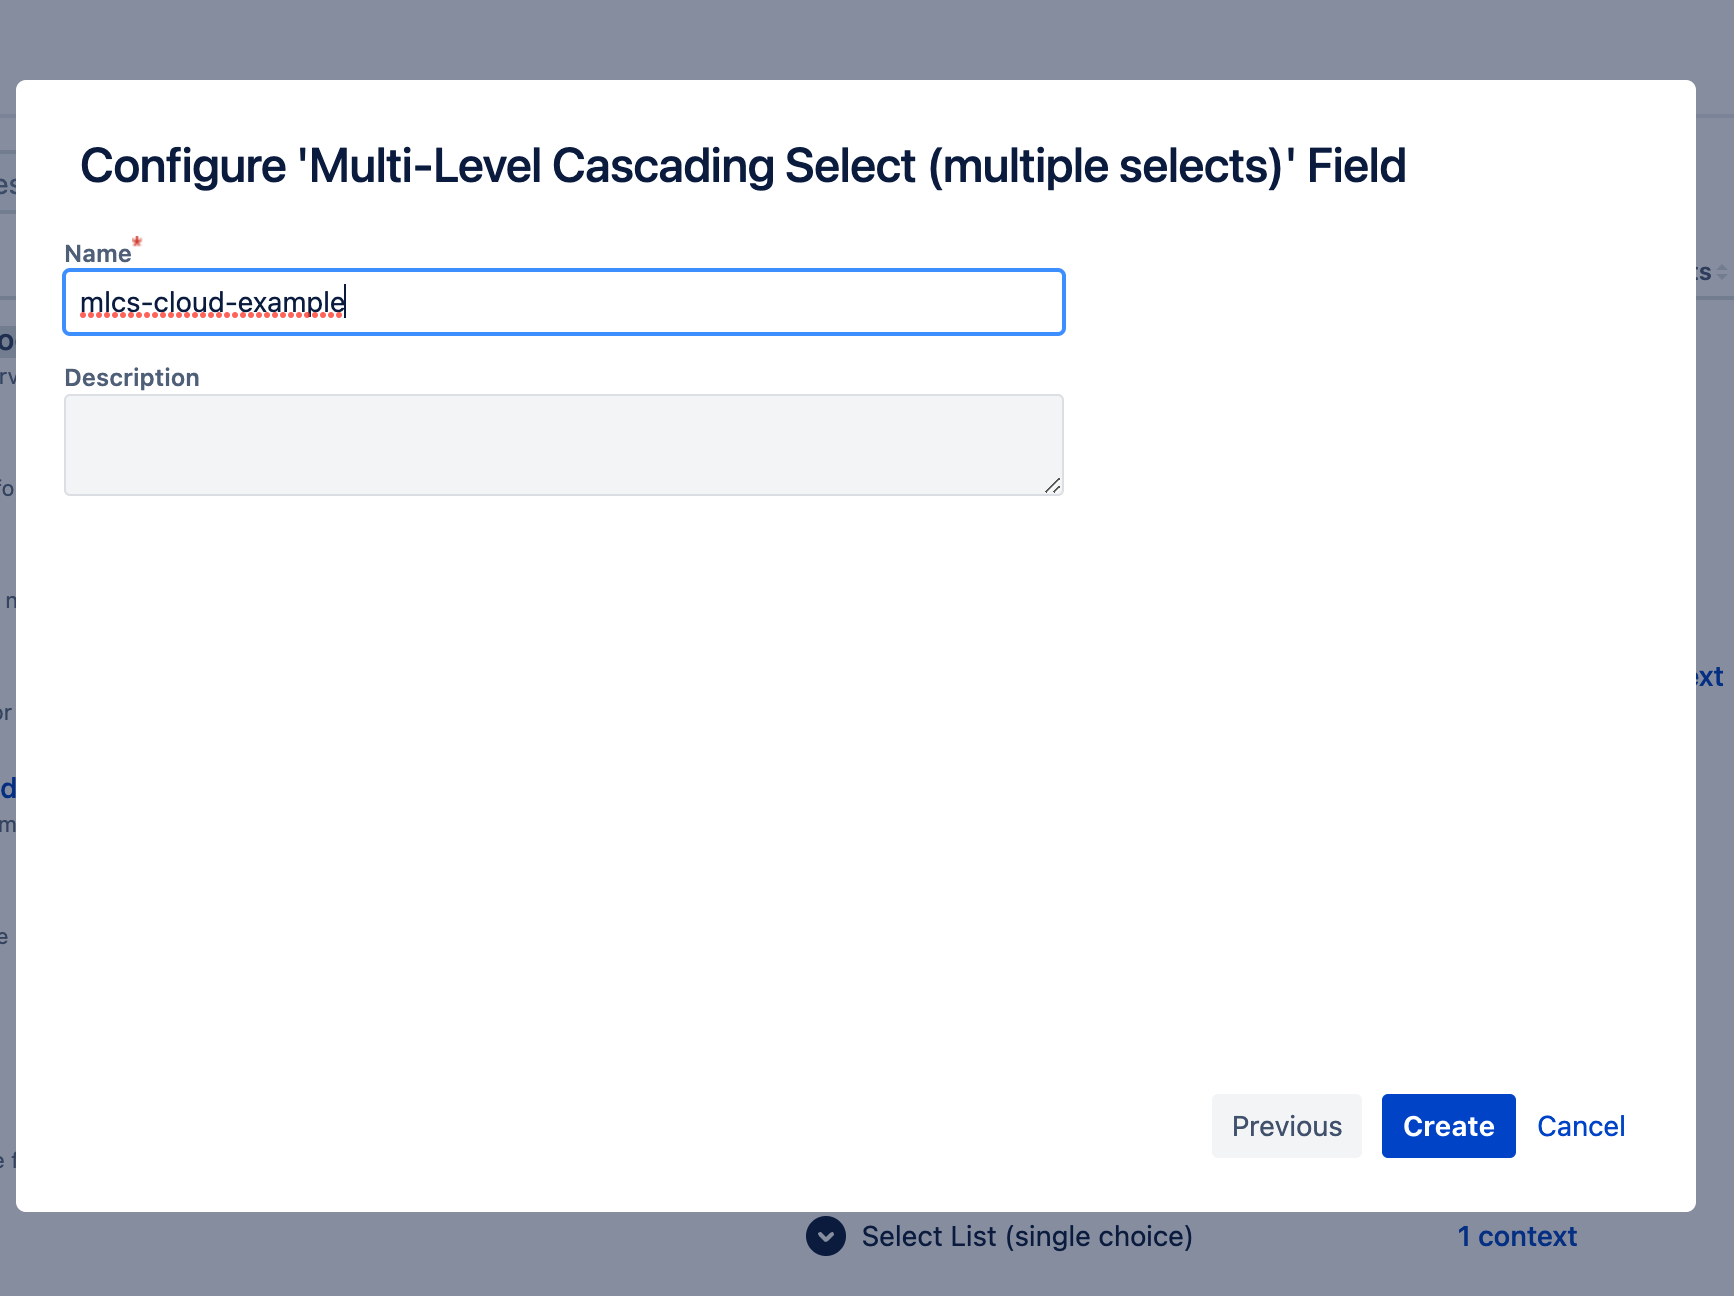Click the dimmed backdrop left of Select List
The width and height of the screenshot is (1734, 1296).
pyautogui.click(x=400, y=1254)
